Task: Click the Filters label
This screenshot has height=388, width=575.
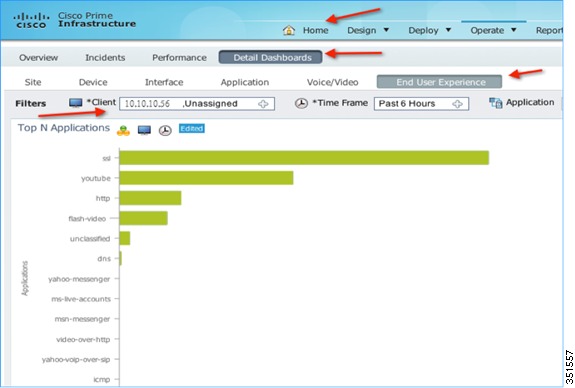Action: tap(30, 104)
